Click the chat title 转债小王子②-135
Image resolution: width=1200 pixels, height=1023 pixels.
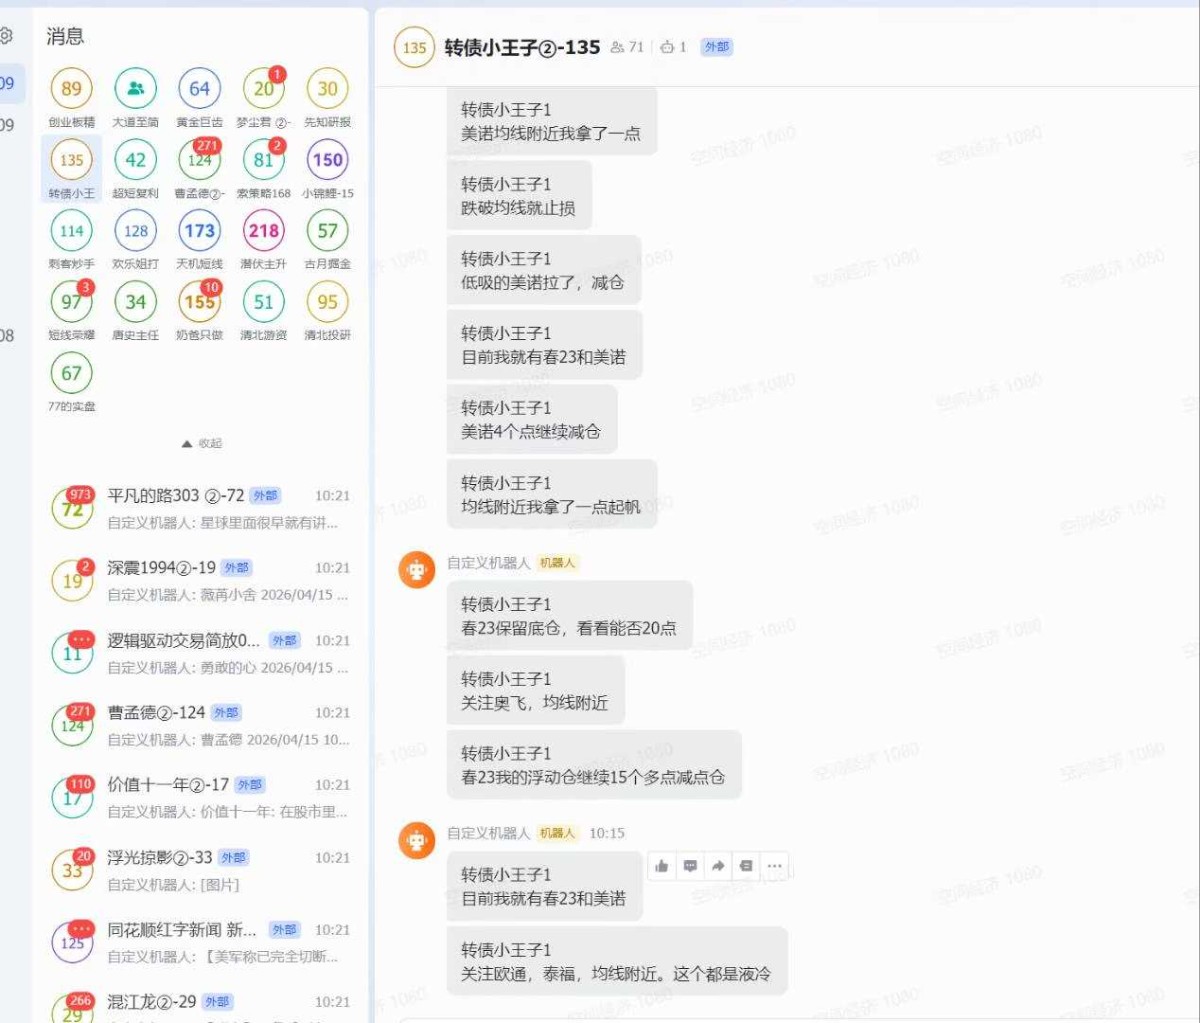(x=522, y=47)
